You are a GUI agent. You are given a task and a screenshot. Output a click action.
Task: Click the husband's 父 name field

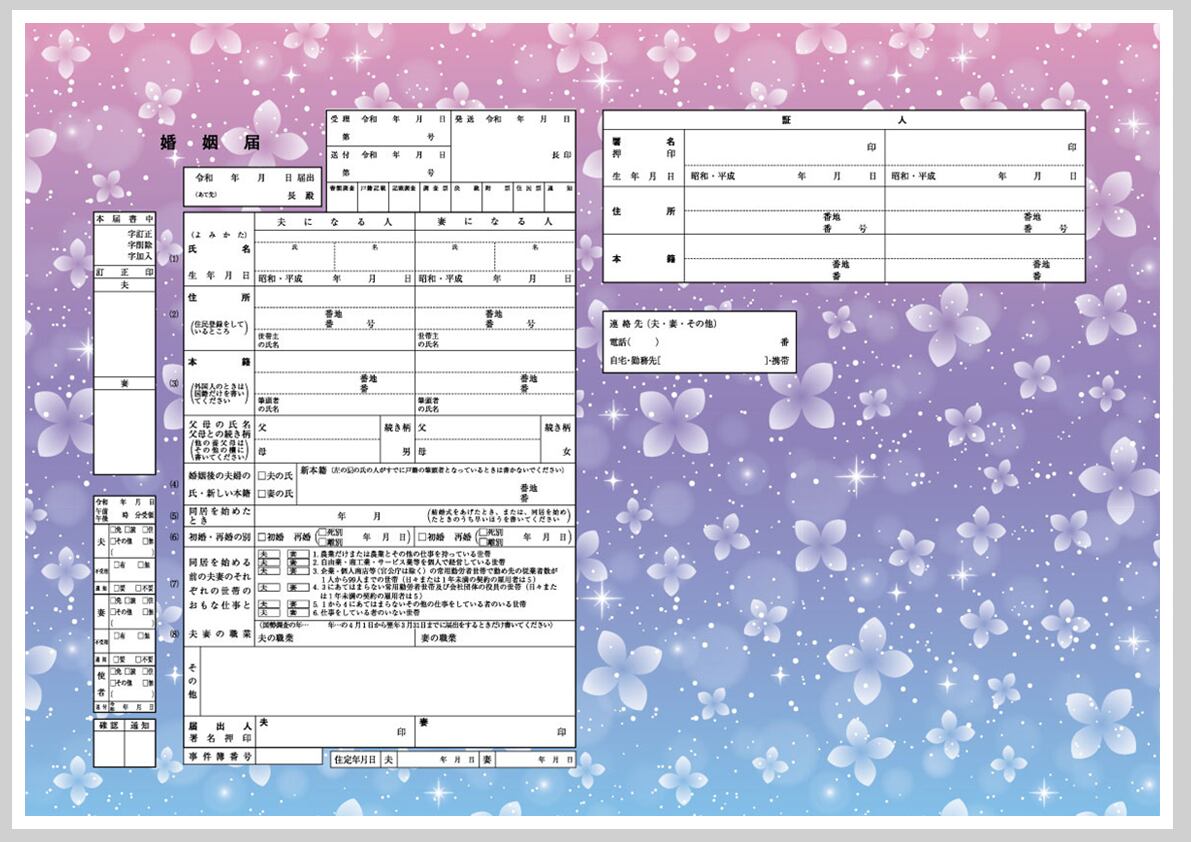pyautogui.click(x=317, y=427)
